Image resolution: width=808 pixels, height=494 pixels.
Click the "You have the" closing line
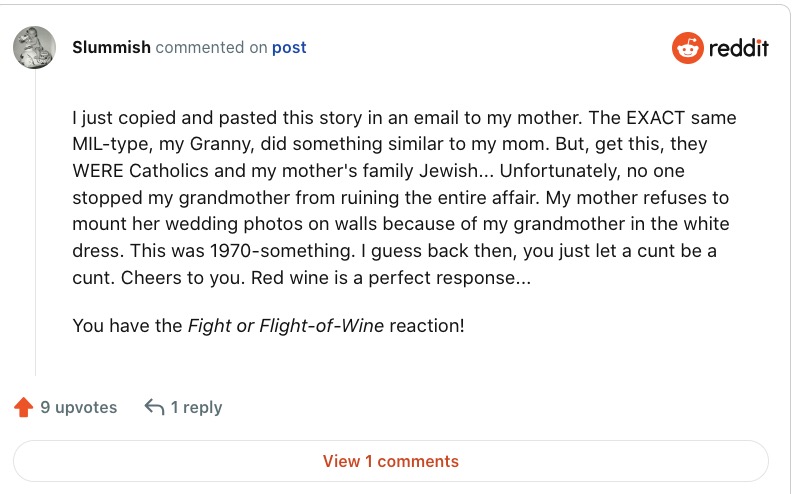(127, 326)
